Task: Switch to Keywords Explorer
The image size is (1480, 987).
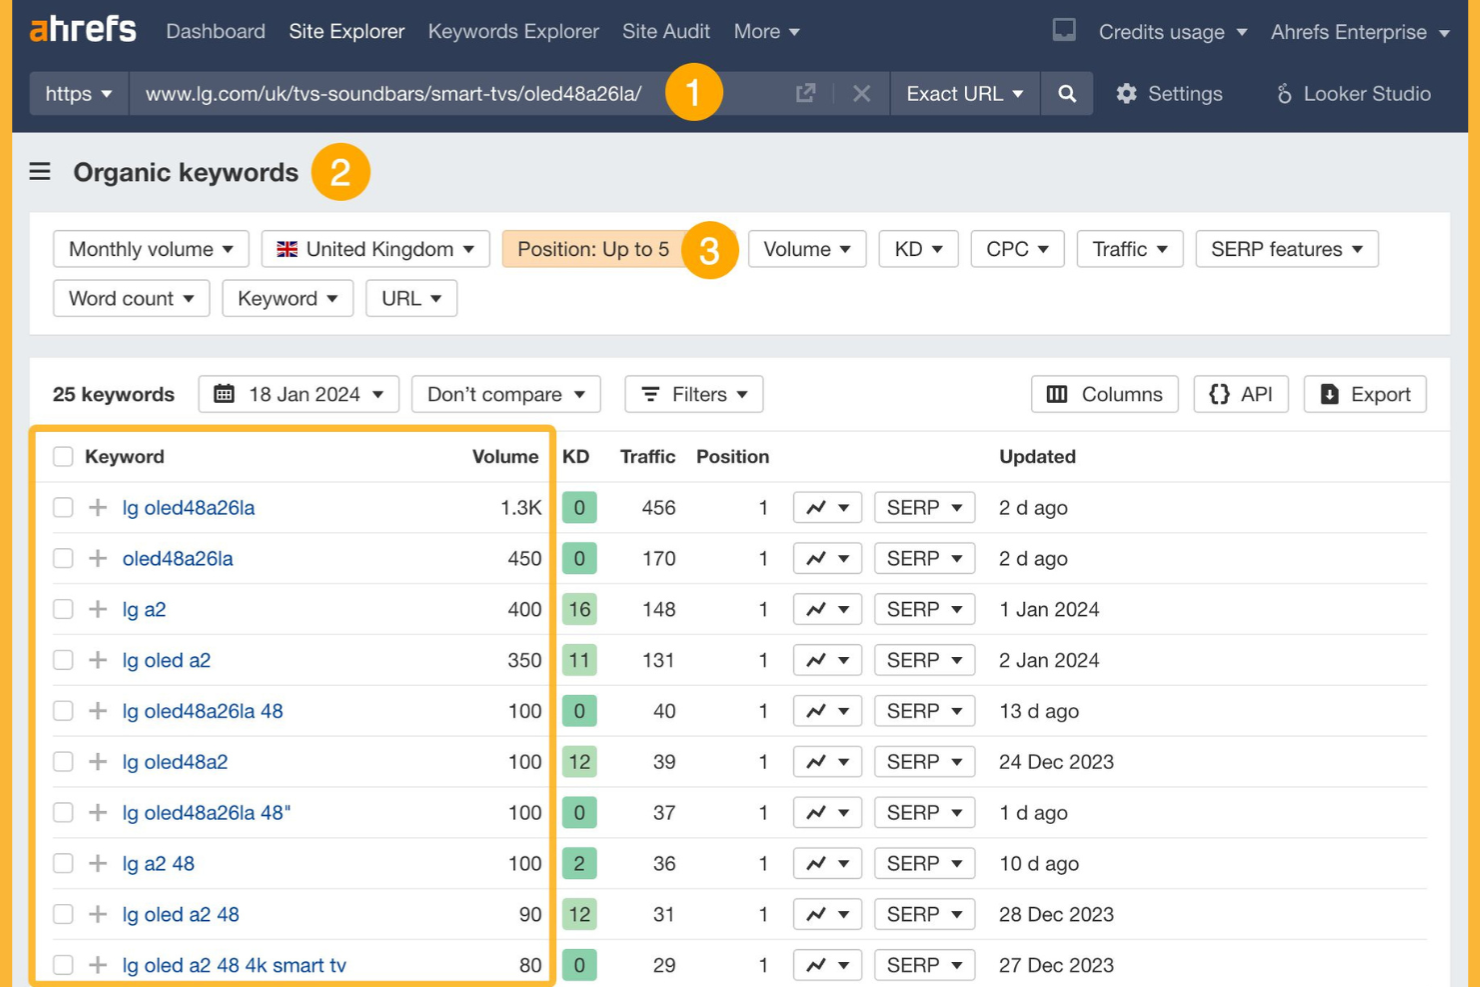Action: pos(513,31)
